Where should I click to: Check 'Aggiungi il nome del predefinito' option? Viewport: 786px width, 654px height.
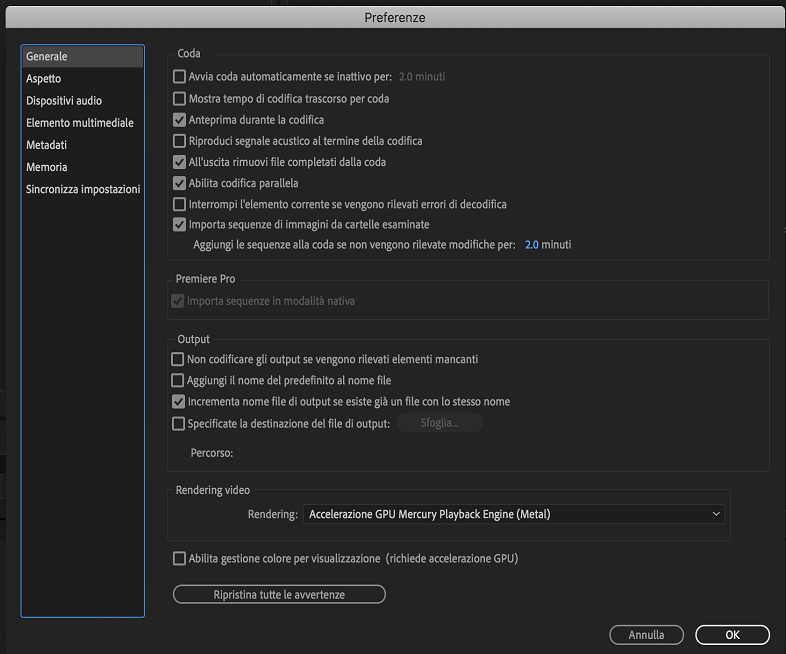[x=178, y=380]
